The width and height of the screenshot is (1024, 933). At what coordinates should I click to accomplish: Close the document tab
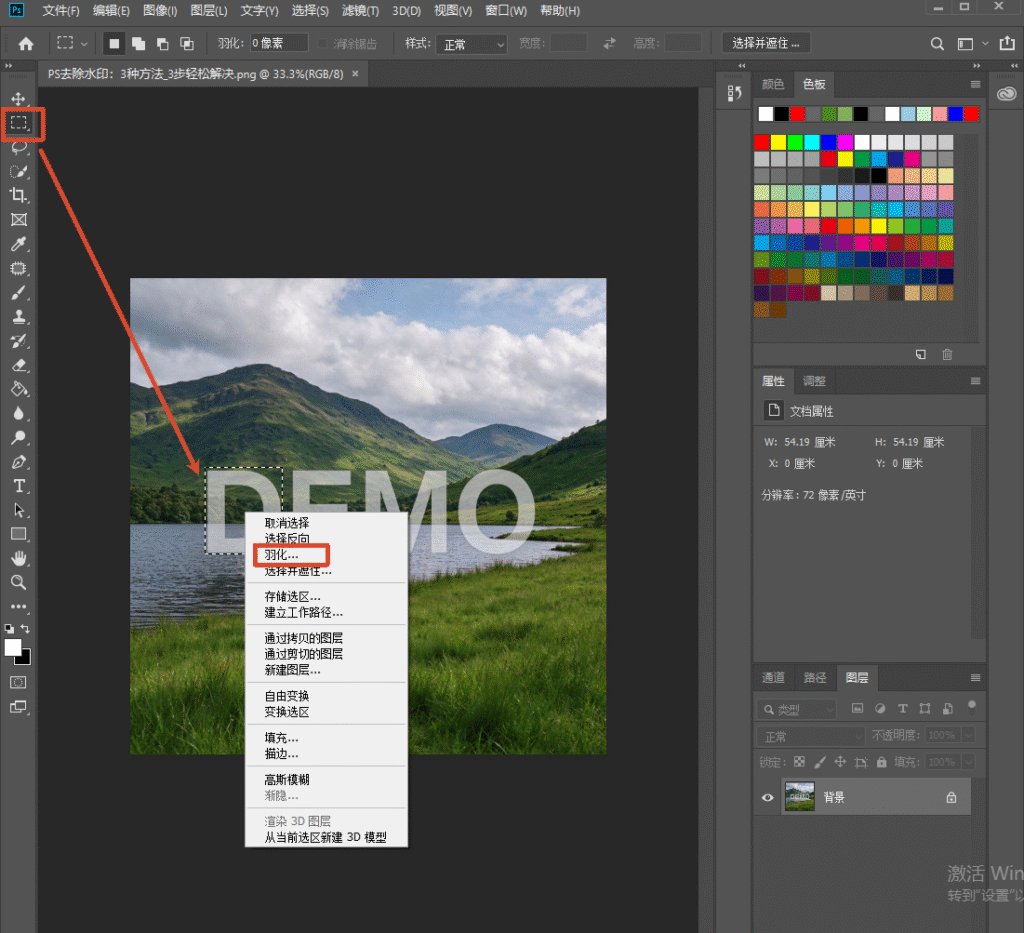355,74
